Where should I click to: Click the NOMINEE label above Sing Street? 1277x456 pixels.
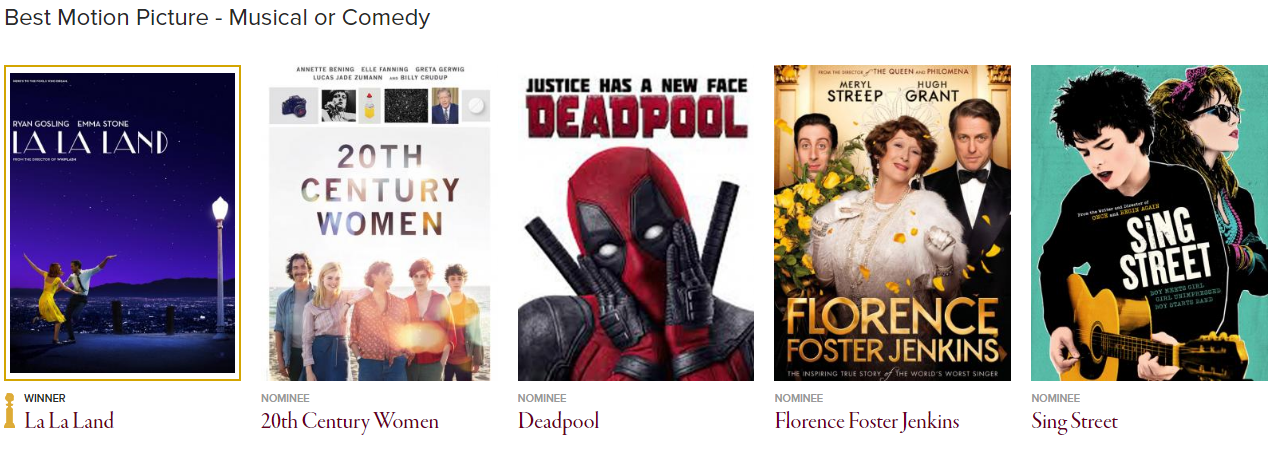click(1055, 398)
